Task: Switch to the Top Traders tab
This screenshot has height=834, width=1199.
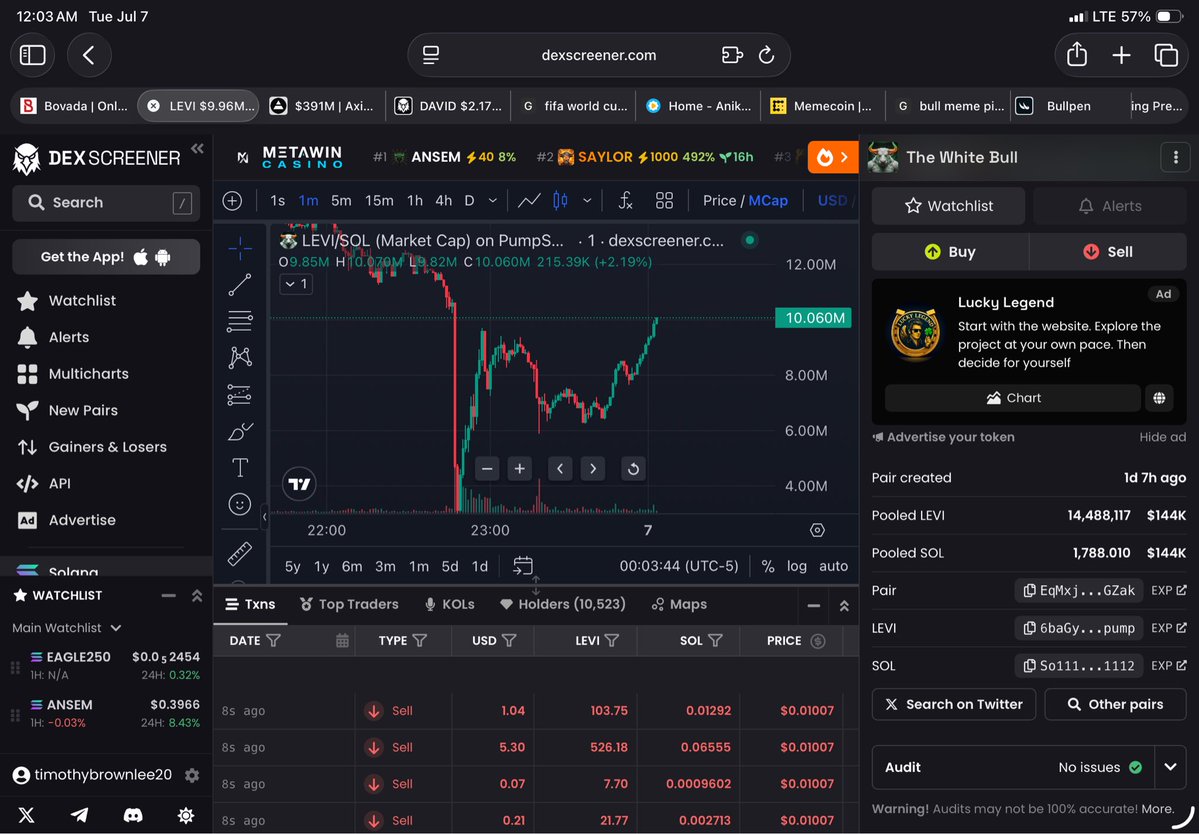Action: pos(349,604)
